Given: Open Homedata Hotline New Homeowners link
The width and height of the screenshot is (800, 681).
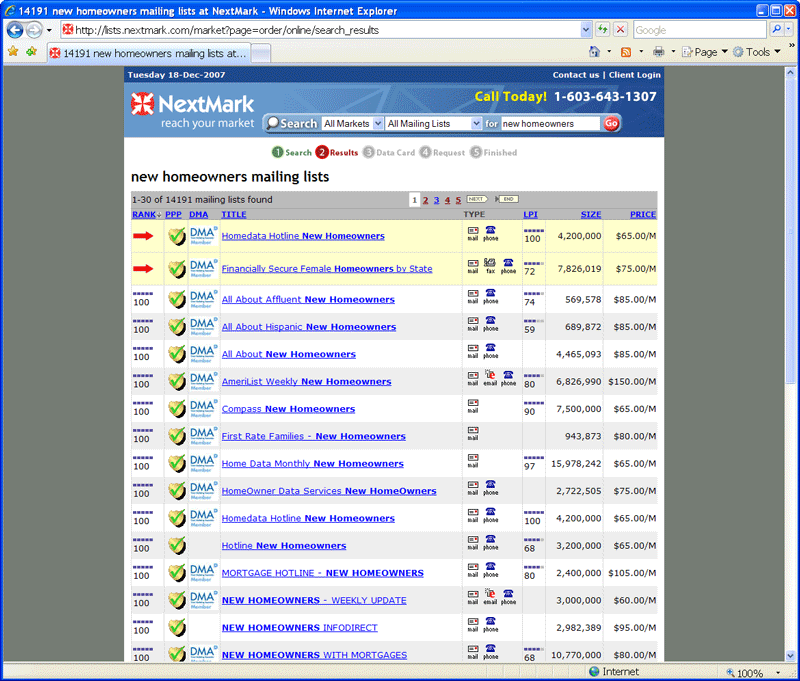Looking at the screenshot, I should [303, 236].
